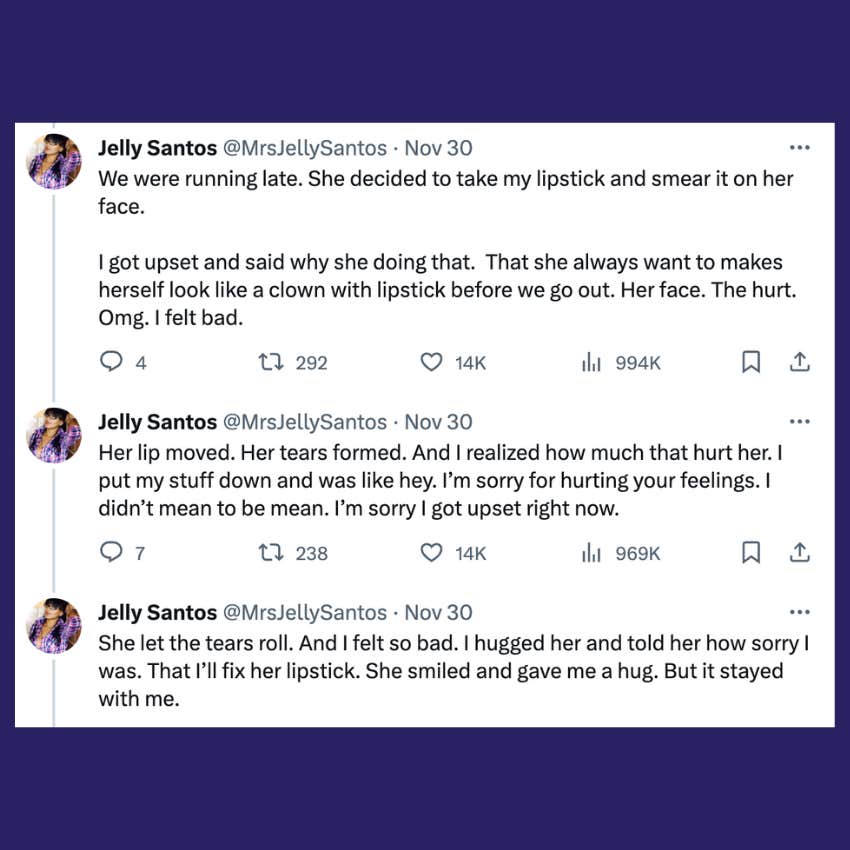
Task: Bookmark the first lipstick tweet
Action: click(751, 362)
